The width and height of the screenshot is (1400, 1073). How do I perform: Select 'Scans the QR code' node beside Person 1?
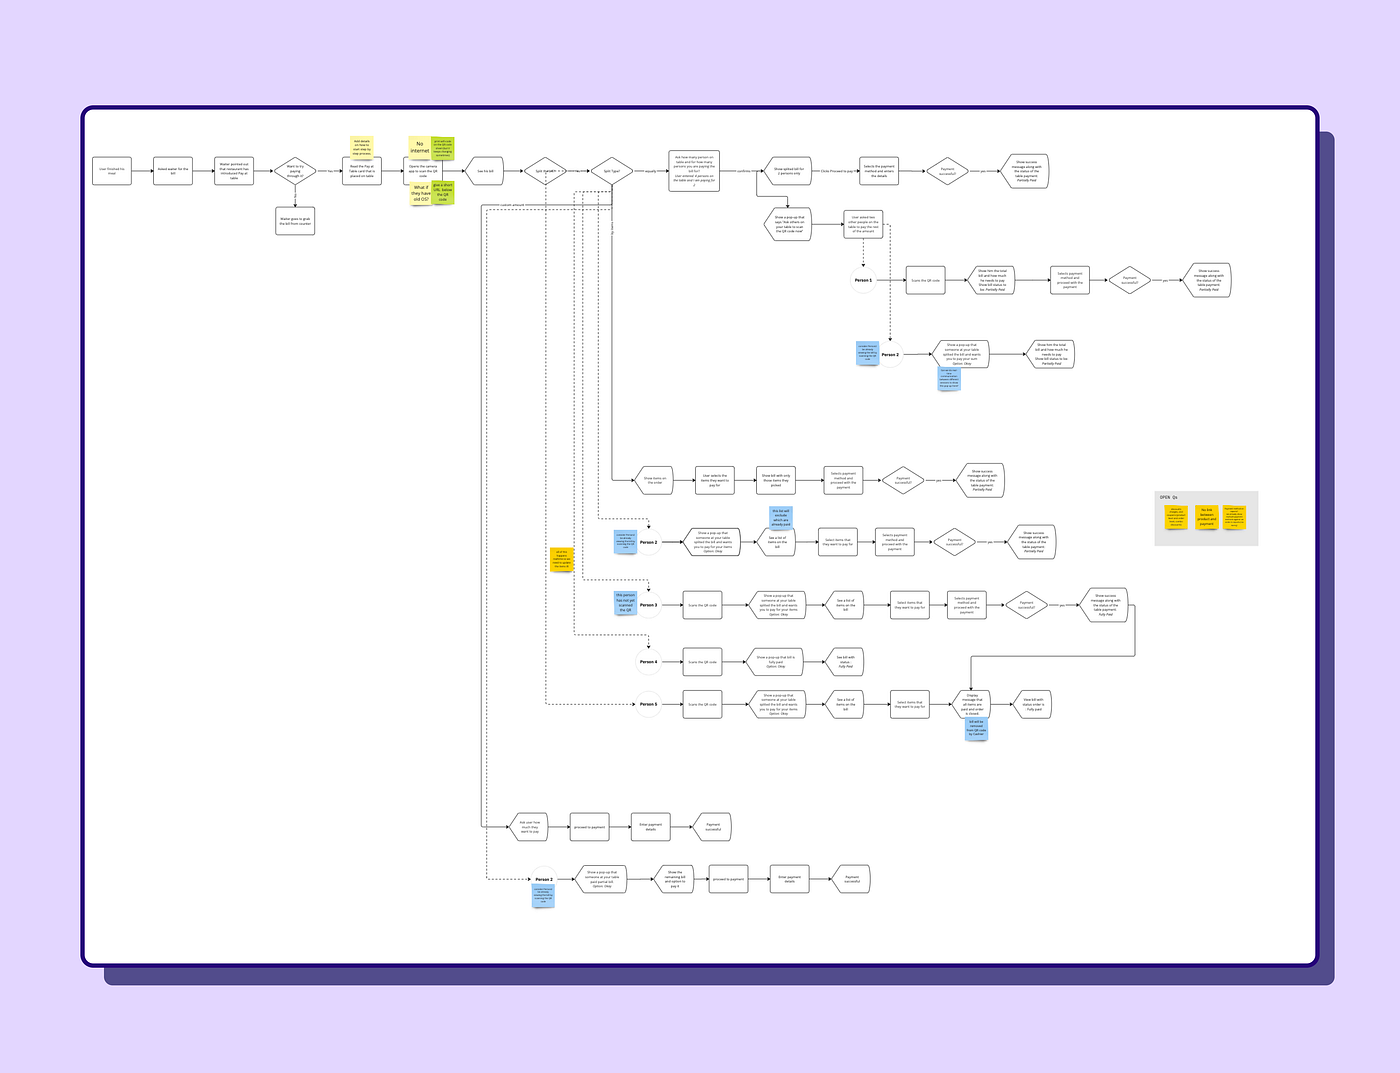(925, 281)
